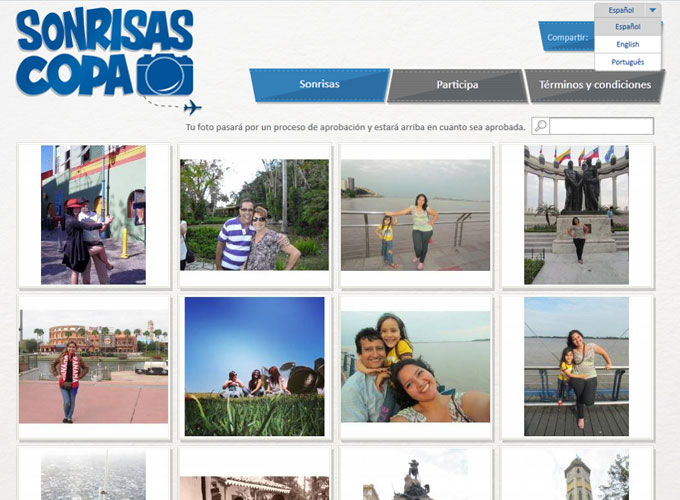This screenshot has height=500, width=680.
Task: Open the equestrian statue photo
Action: 415,474
